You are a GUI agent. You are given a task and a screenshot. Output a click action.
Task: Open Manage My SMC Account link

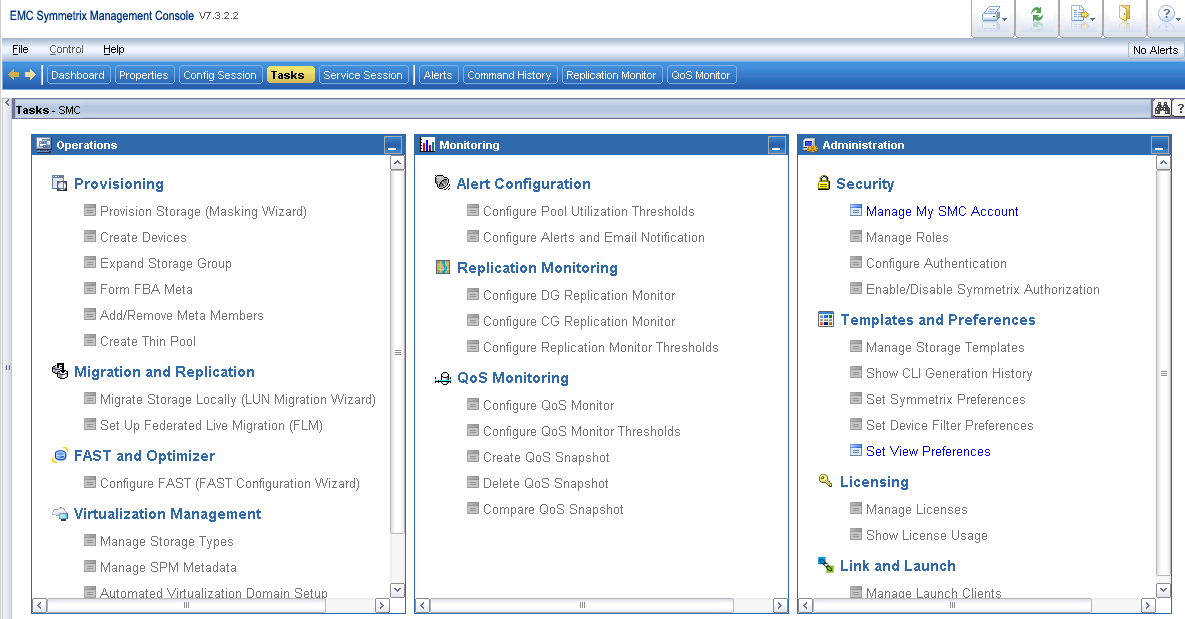click(x=942, y=211)
